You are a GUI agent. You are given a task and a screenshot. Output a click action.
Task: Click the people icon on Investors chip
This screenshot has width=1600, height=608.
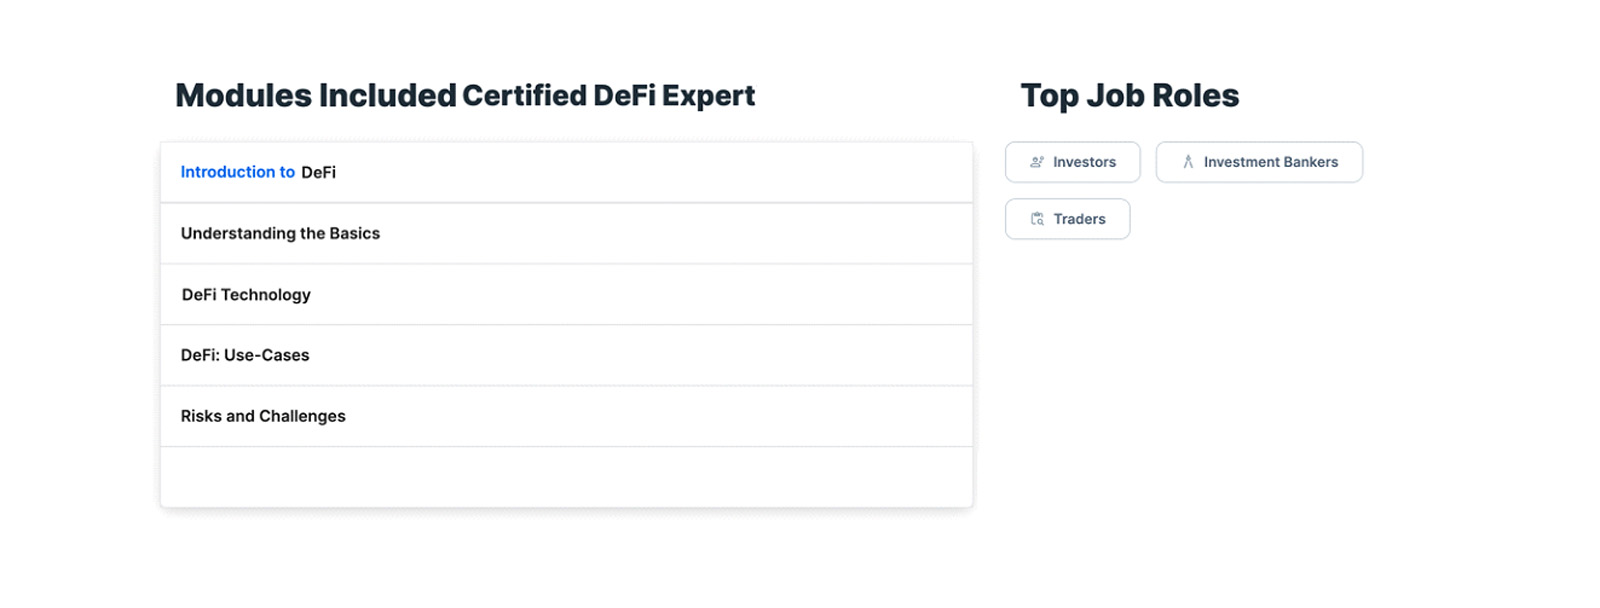(1037, 162)
